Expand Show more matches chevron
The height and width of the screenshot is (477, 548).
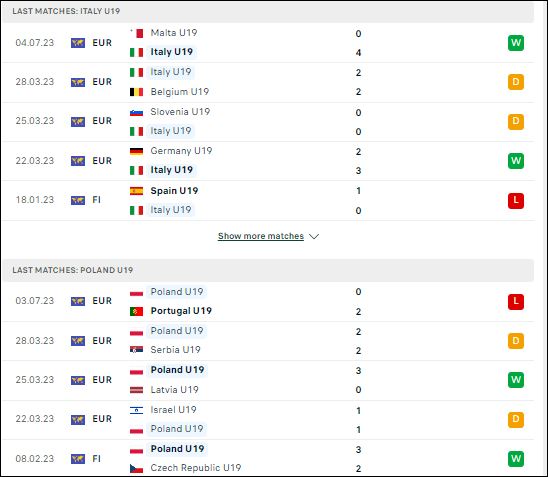(314, 237)
